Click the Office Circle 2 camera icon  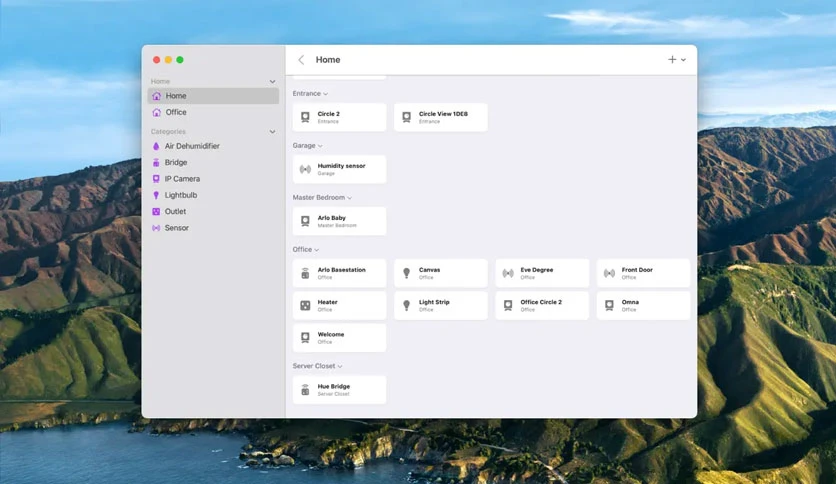pyautogui.click(x=508, y=305)
